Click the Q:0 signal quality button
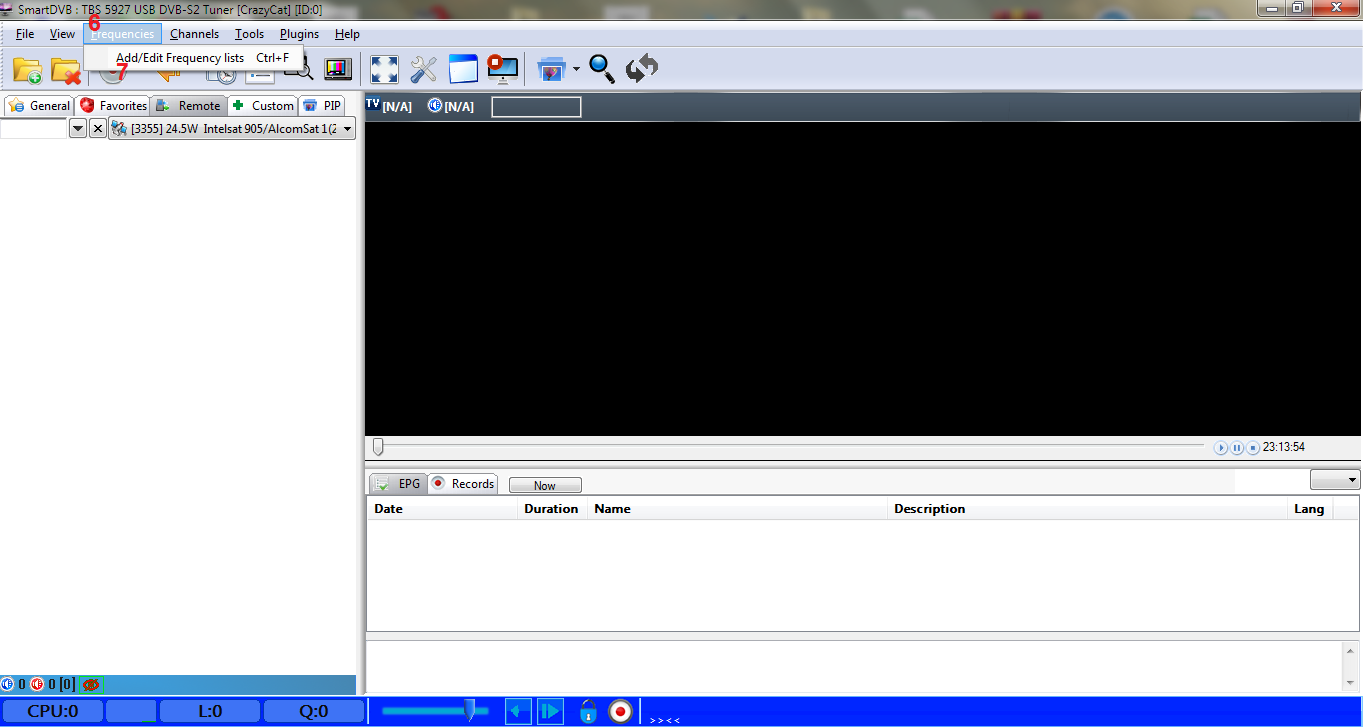This screenshot has height=727, width=1363. coord(314,711)
